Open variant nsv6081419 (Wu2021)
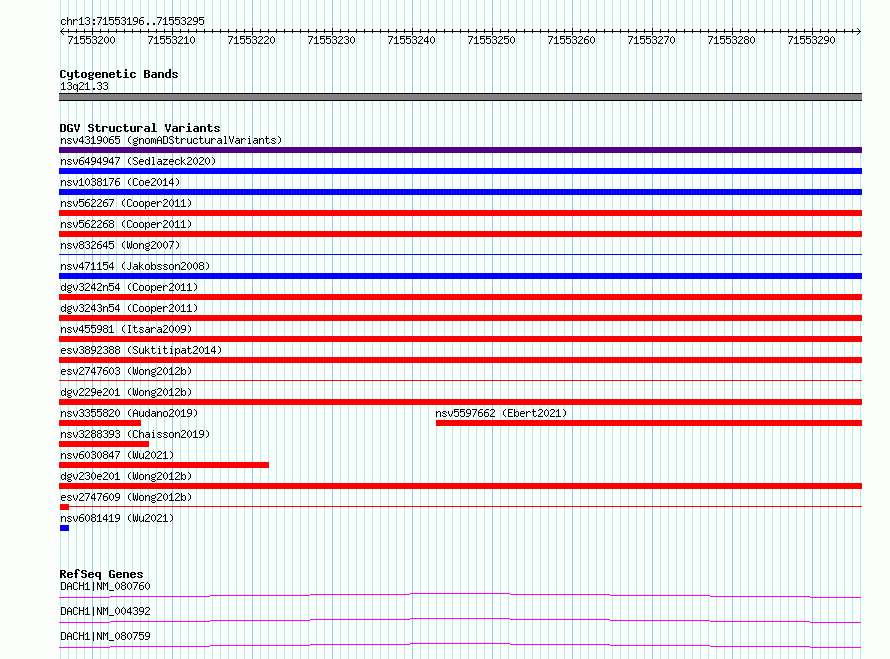 117,518
